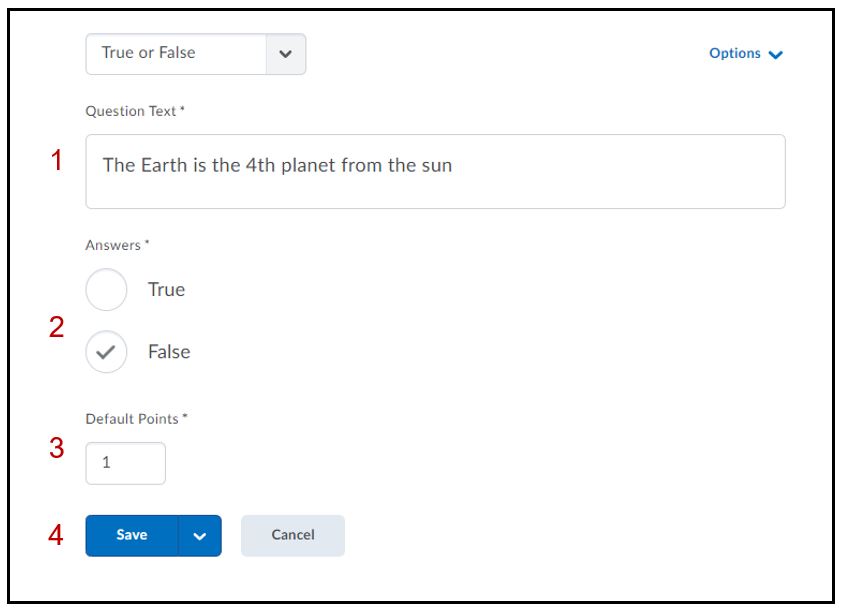The width and height of the screenshot is (844, 612).
Task: Select the True answer radio circle
Action: click(106, 290)
